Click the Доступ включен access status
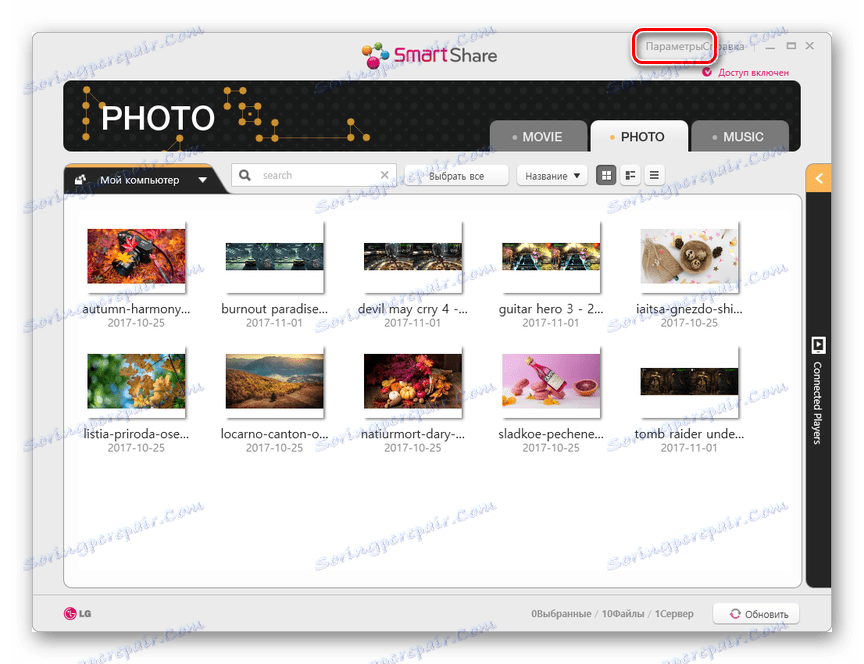This screenshot has height=664, width=864. (753, 72)
